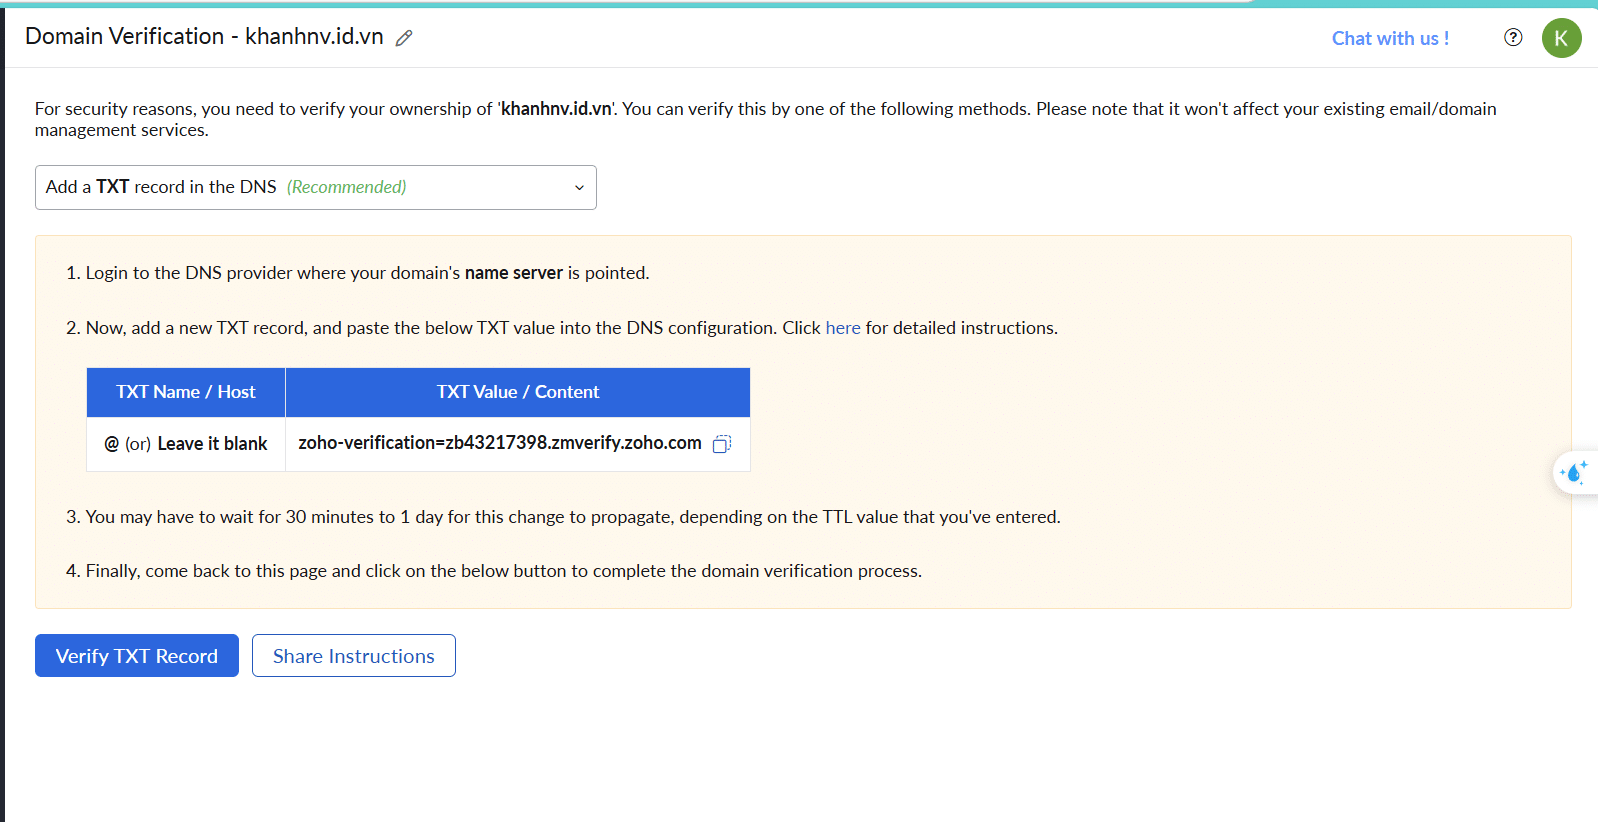Click the 'Chat with us !' link

[x=1390, y=38]
